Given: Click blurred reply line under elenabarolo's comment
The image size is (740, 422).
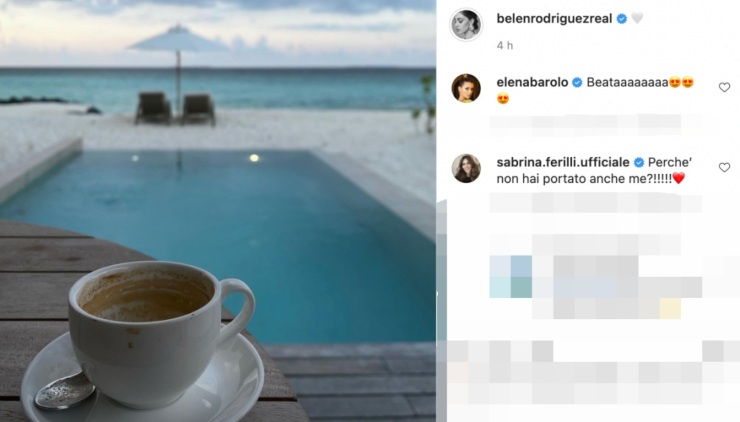Looking at the screenshot, I should 596,124.
